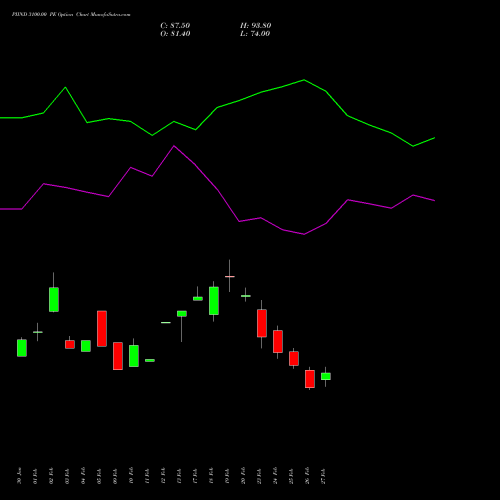Image resolution: width=500 pixels, height=500 pixels.
Task: Select the 10 Feb date label
Action: coord(131,476)
